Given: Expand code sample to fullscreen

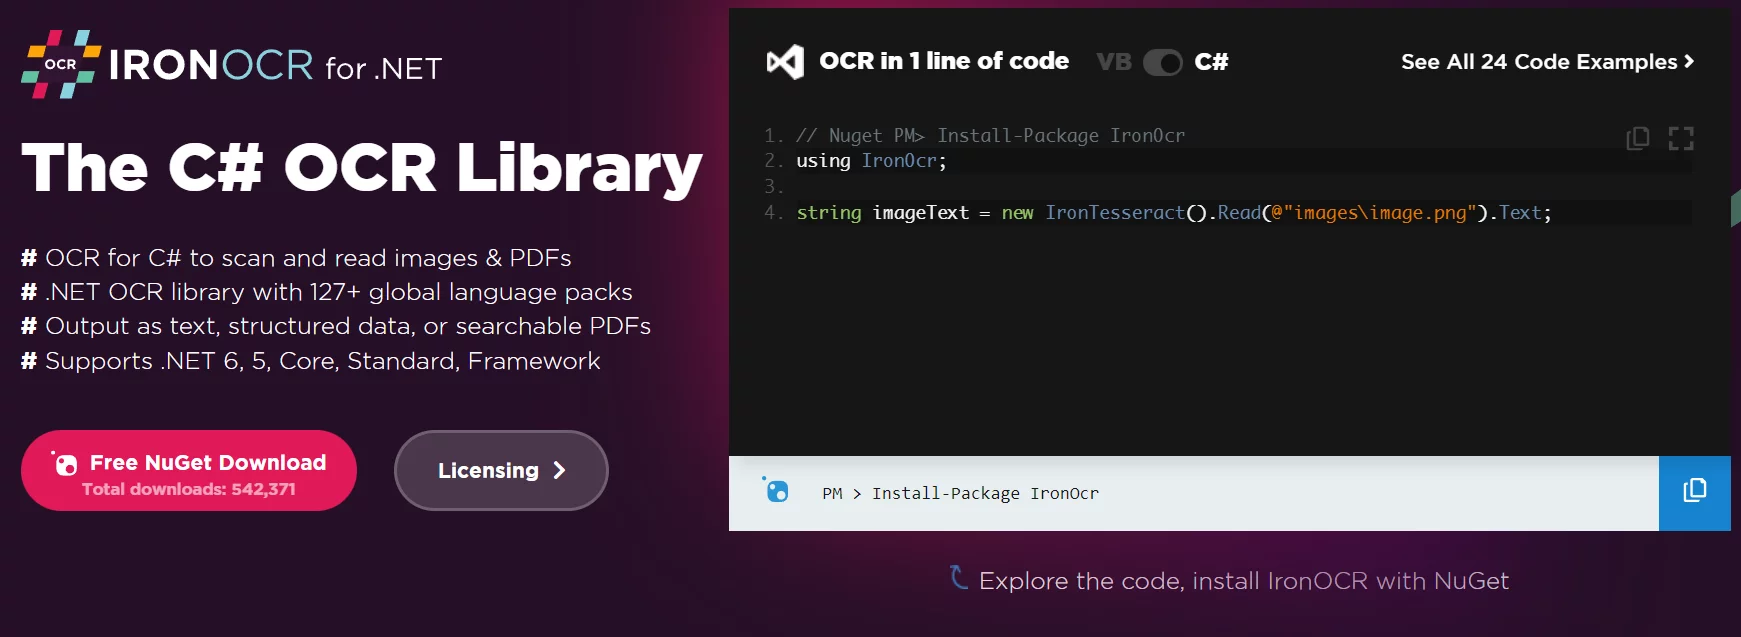Looking at the screenshot, I should coord(1681,138).
